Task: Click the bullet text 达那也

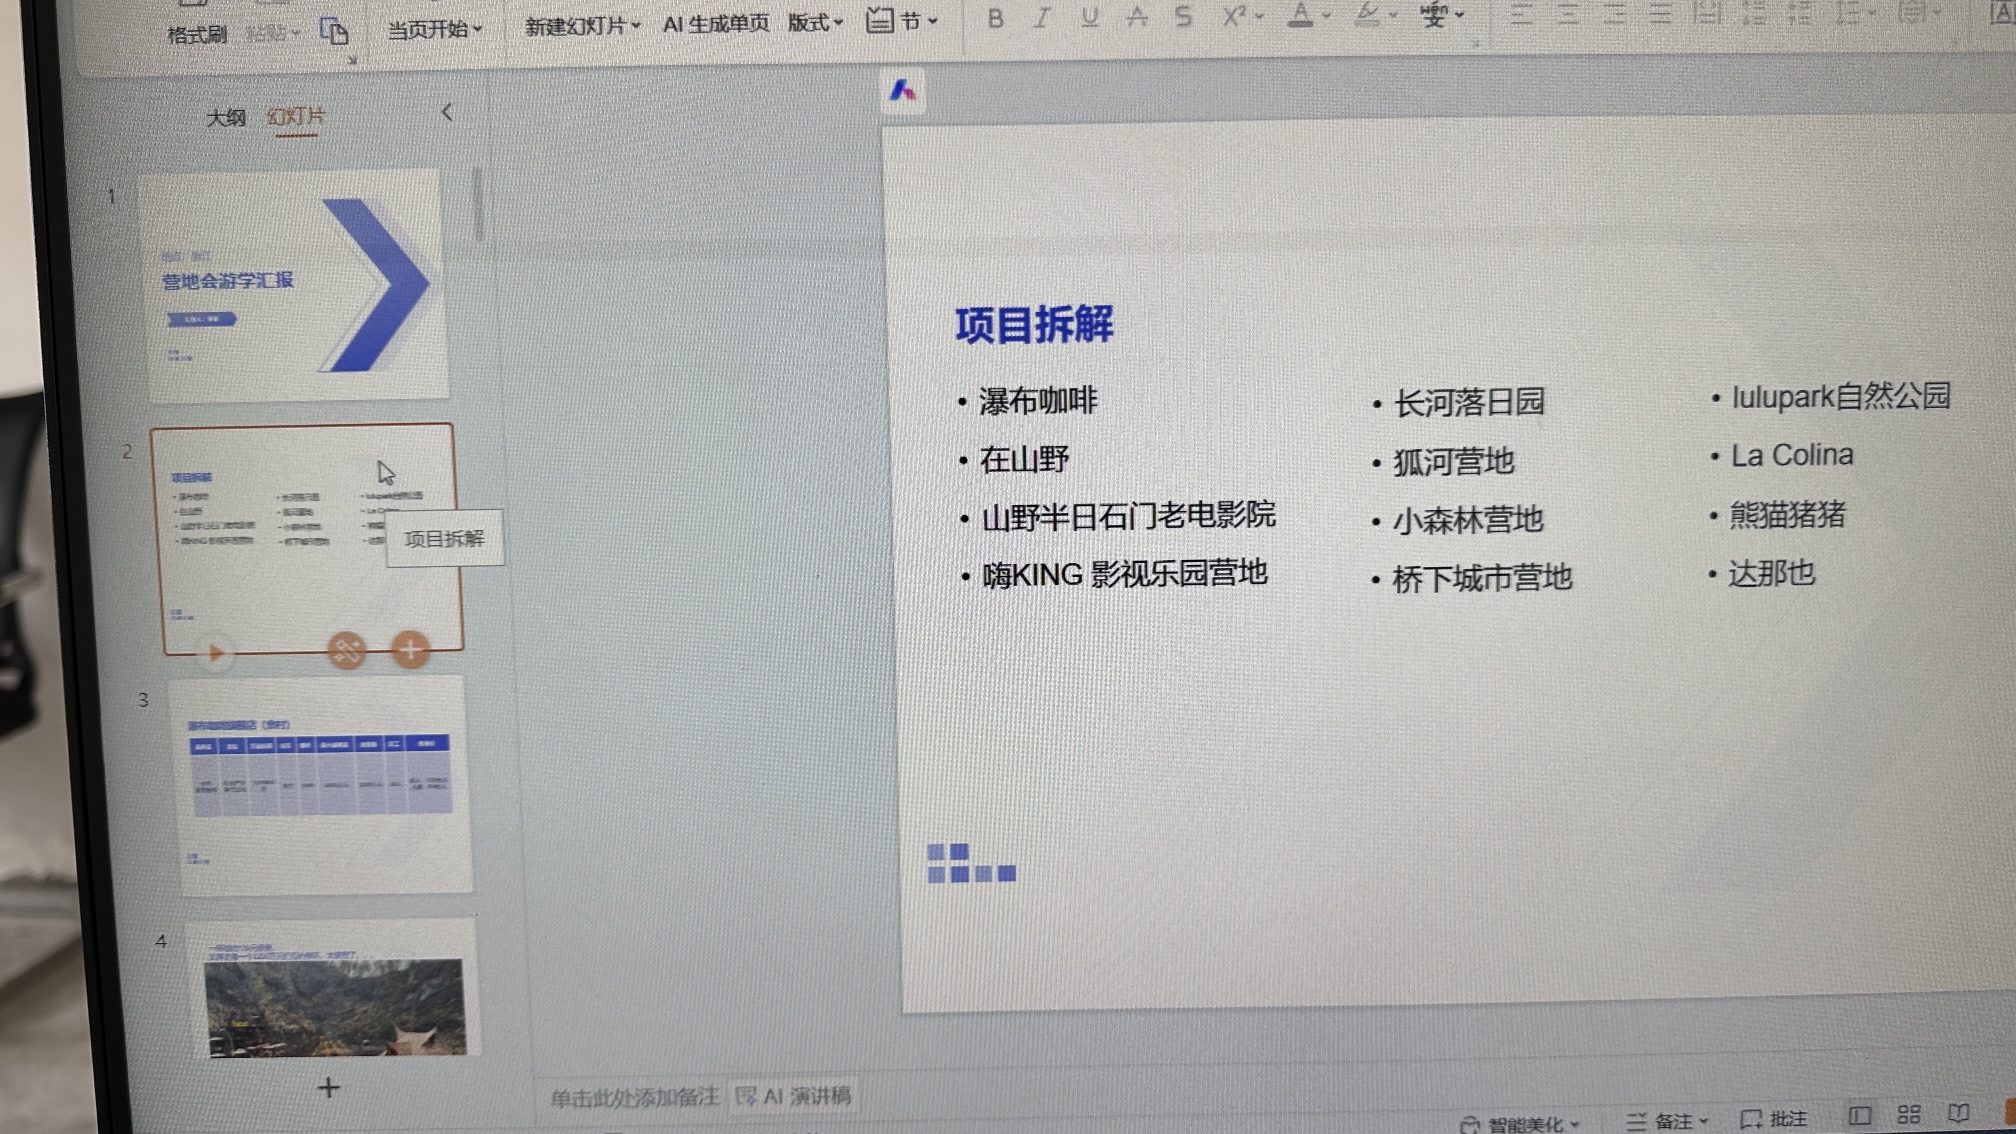Action: click(1771, 573)
